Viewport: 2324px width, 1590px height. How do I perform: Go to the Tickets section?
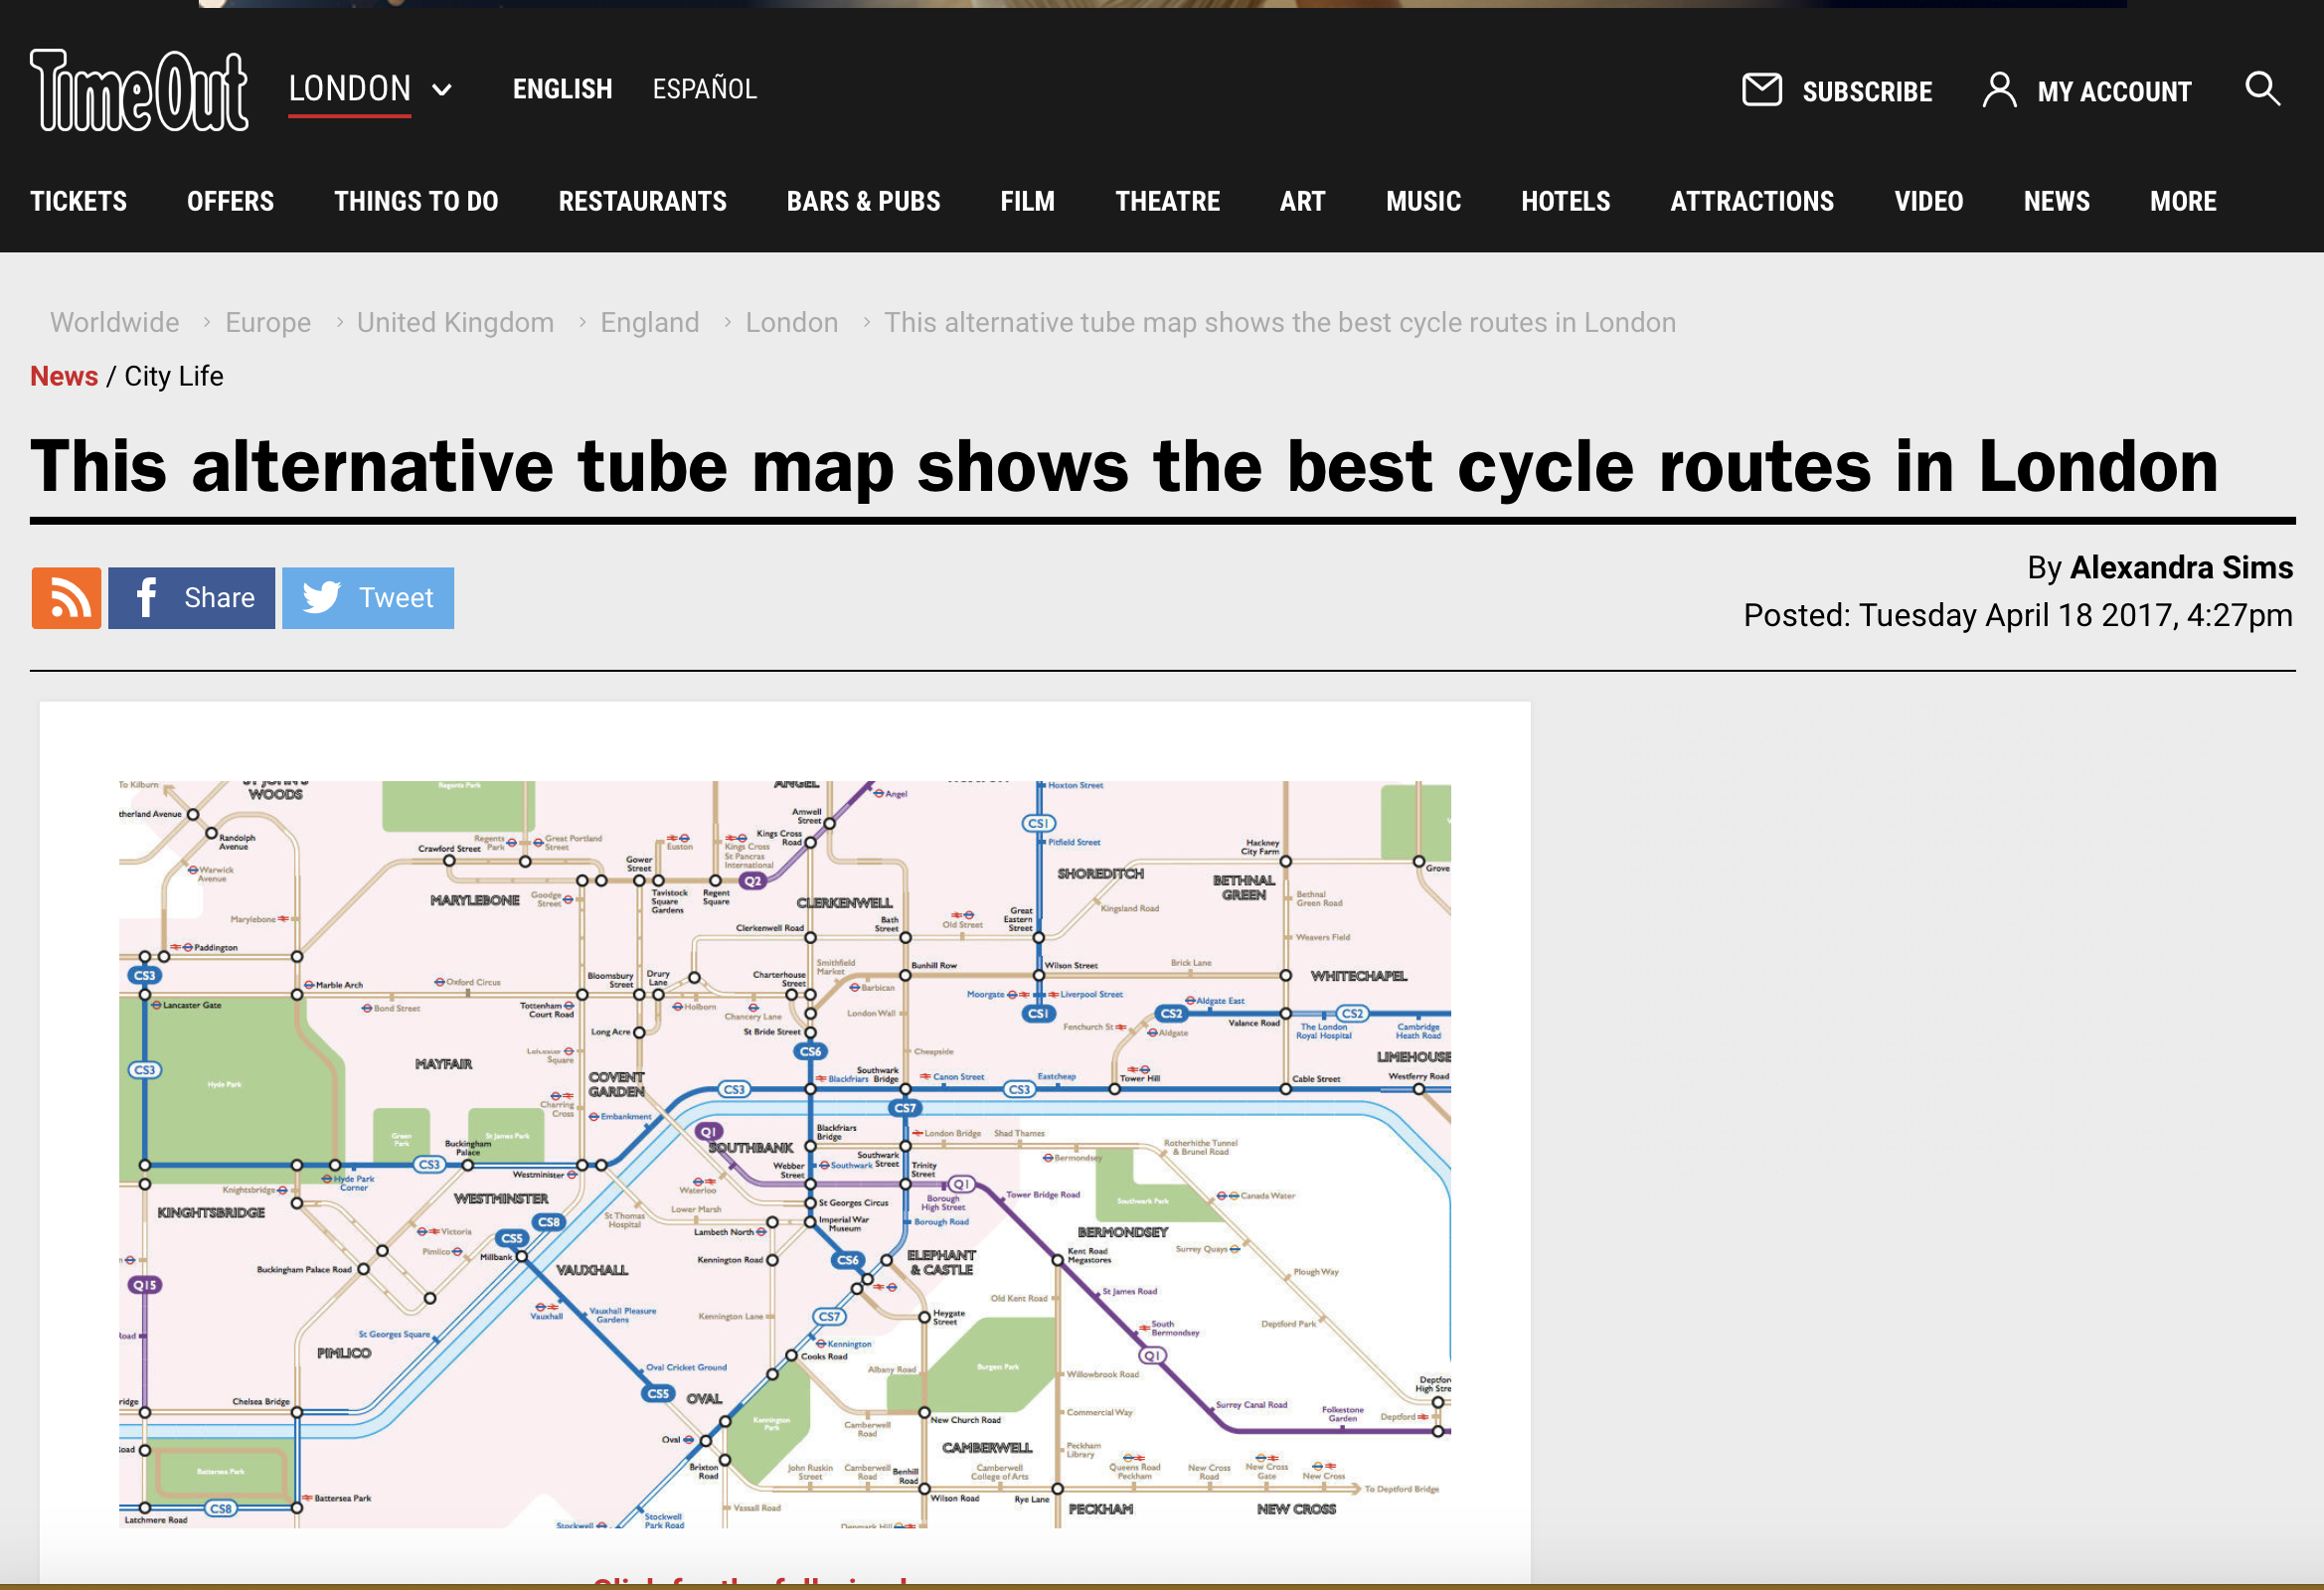click(x=78, y=202)
